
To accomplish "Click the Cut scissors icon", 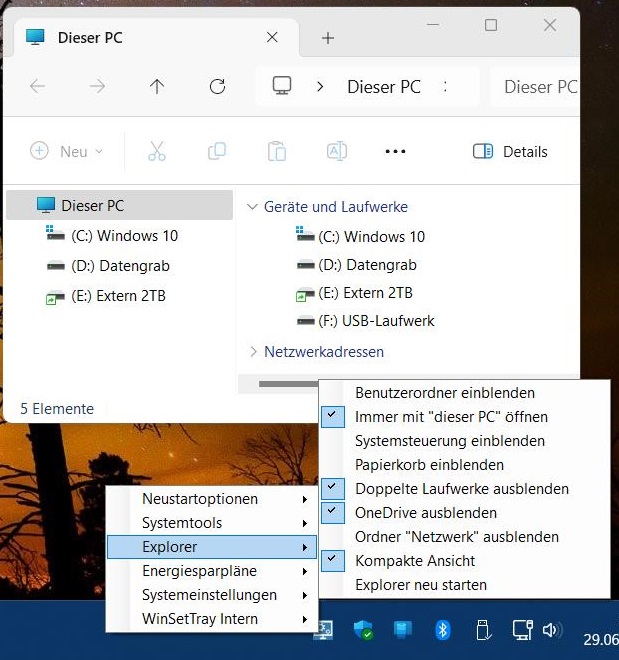I will coord(157,151).
